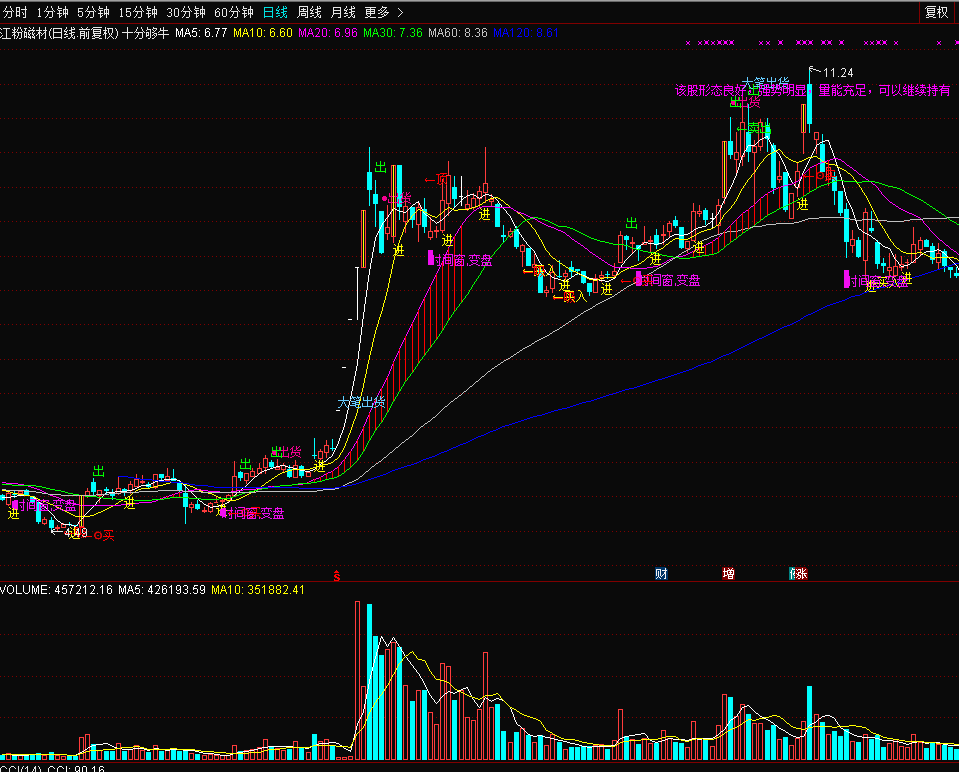Select the 5分钟 timeframe
This screenshot has height=772, width=959.
(93, 12)
